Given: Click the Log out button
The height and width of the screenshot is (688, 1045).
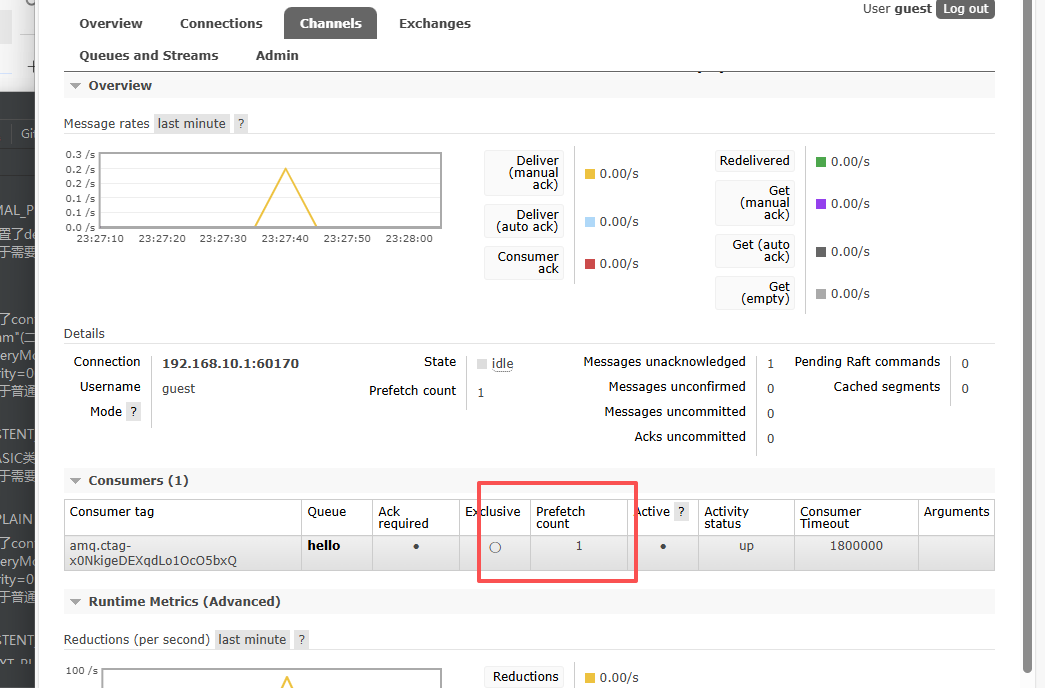Looking at the screenshot, I should [965, 9].
